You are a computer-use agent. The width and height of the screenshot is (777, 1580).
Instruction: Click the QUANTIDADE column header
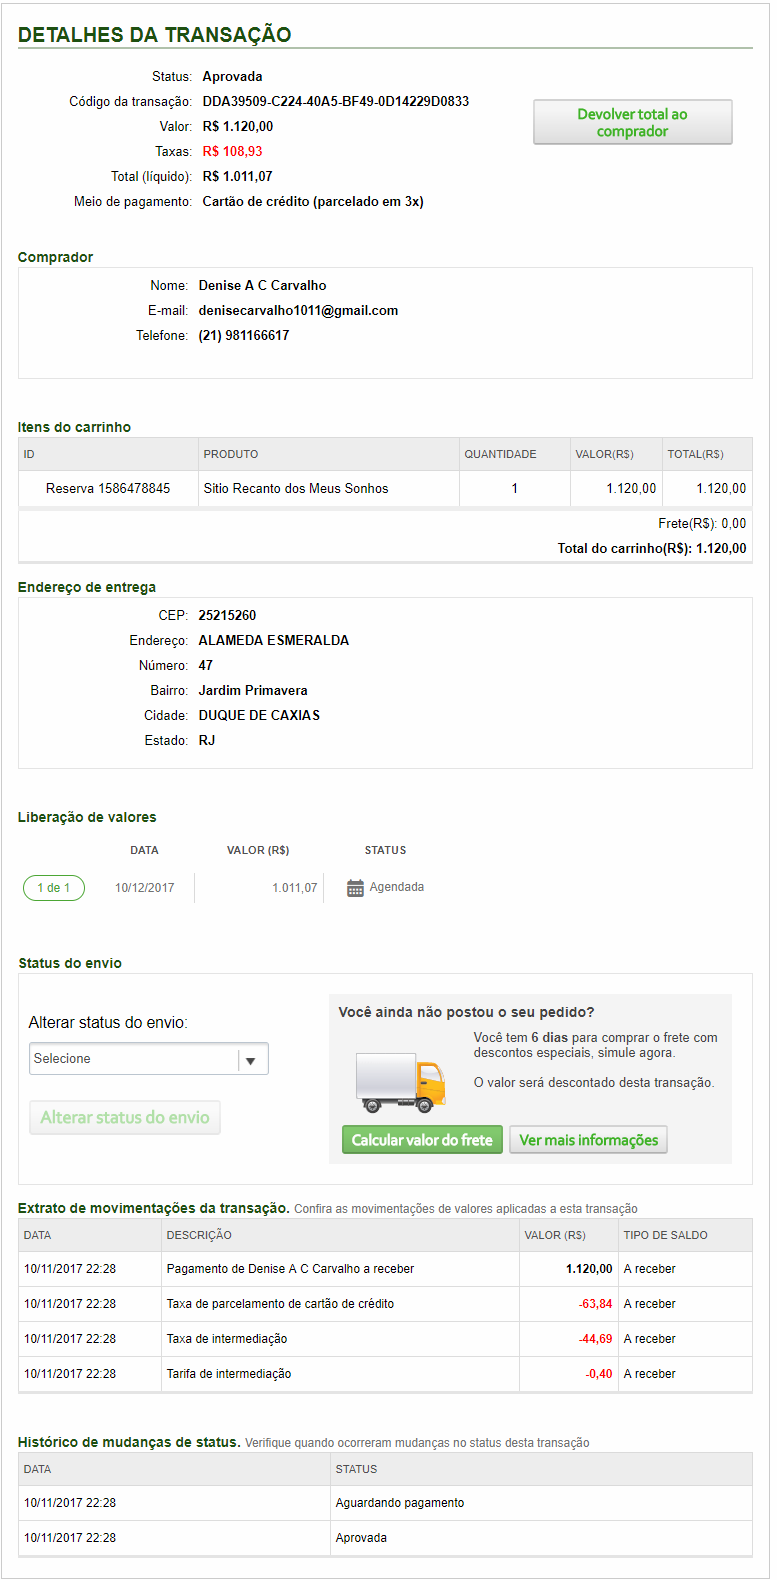[500, 454]
